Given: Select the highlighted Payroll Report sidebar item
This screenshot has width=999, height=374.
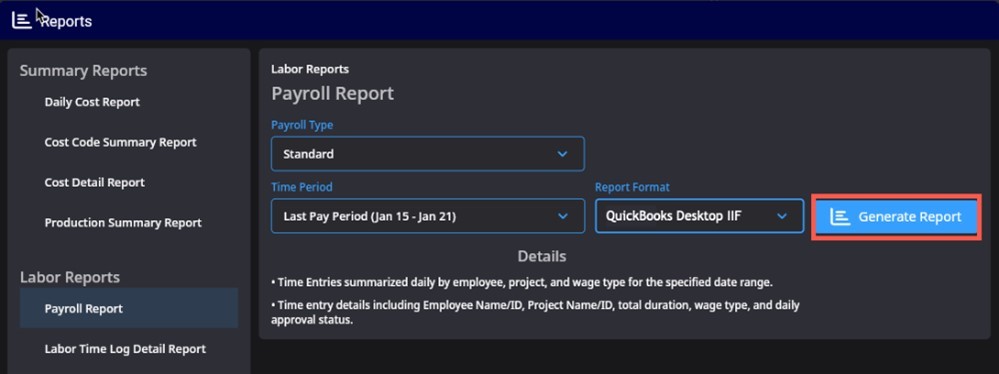Looking at the screenshot, I should coord(129,308).
